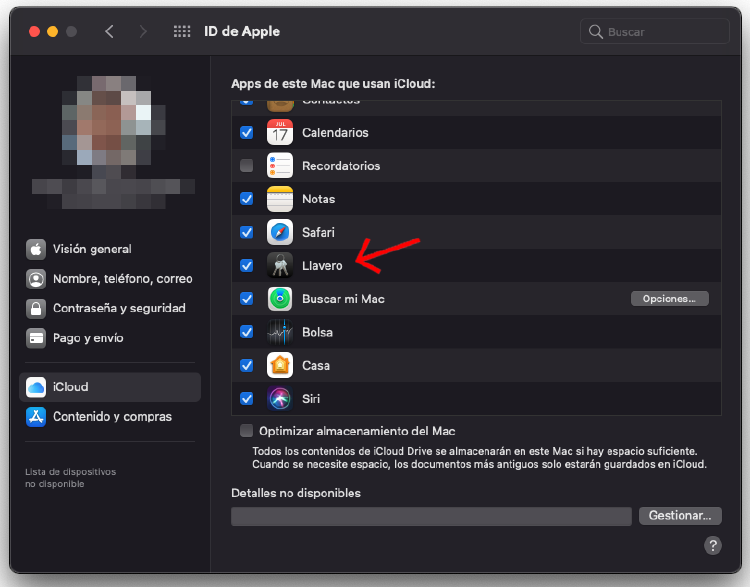Viewport: 750px width, 587px height.
Task: Click the Siri label
Action: click(x=311, y=399)
